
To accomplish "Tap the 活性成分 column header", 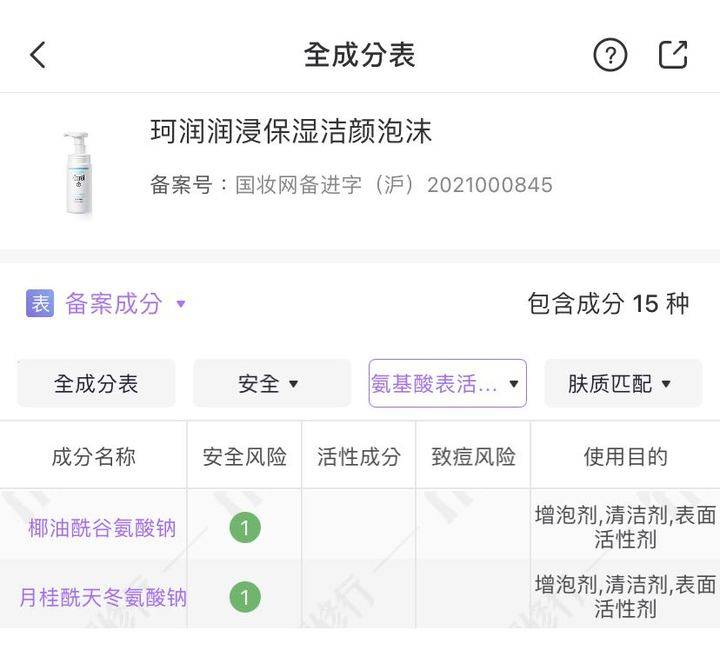I will [x=359, y=457].
